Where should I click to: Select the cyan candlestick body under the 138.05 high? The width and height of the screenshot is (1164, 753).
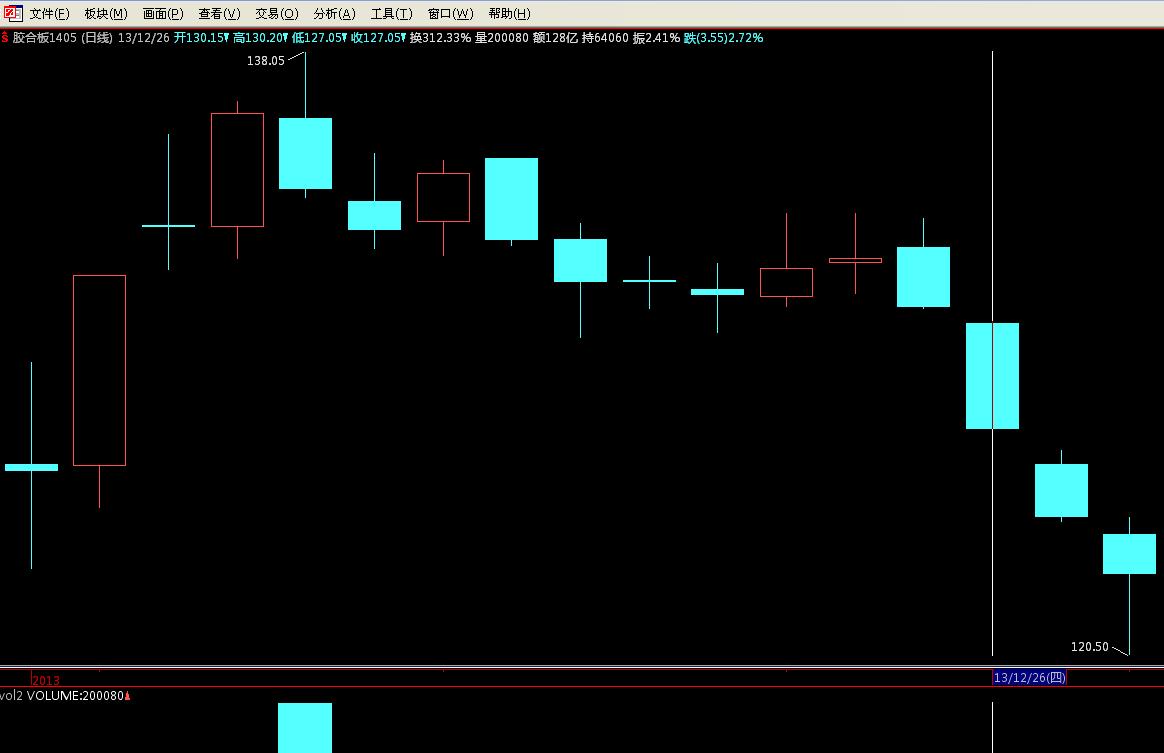tap(305, 153)
